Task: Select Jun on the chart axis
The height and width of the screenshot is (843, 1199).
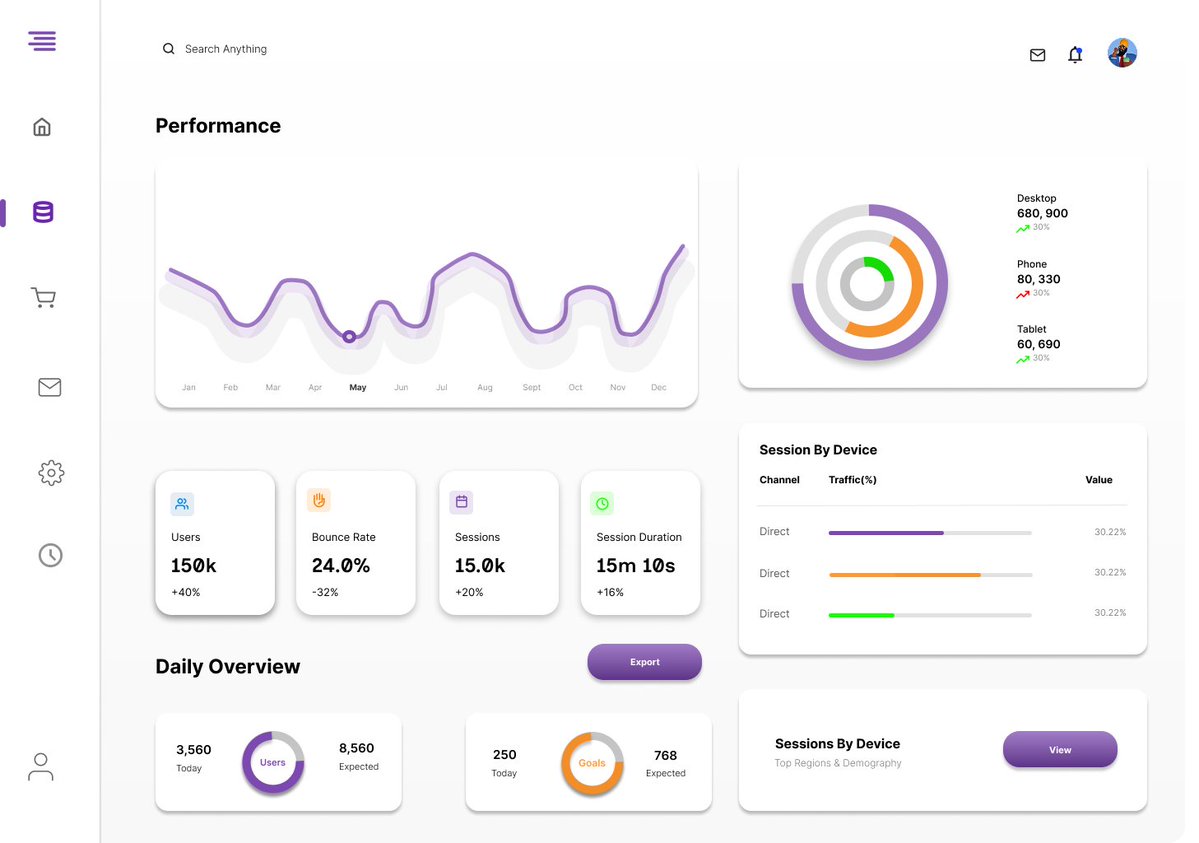Action: pos(401,387)
